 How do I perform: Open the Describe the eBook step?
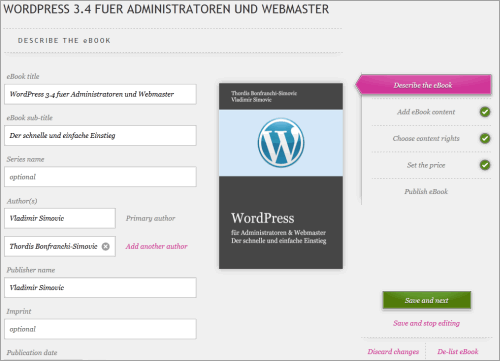(423, 85)
